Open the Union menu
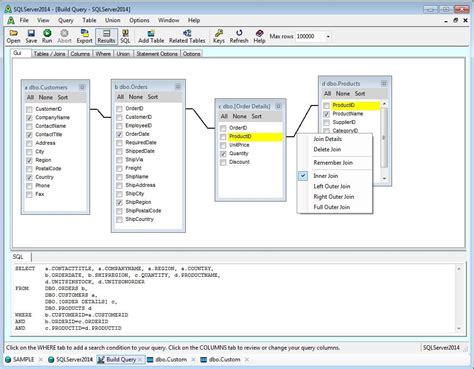The height and width of the screenshot is (369, 474). [113, 20]
